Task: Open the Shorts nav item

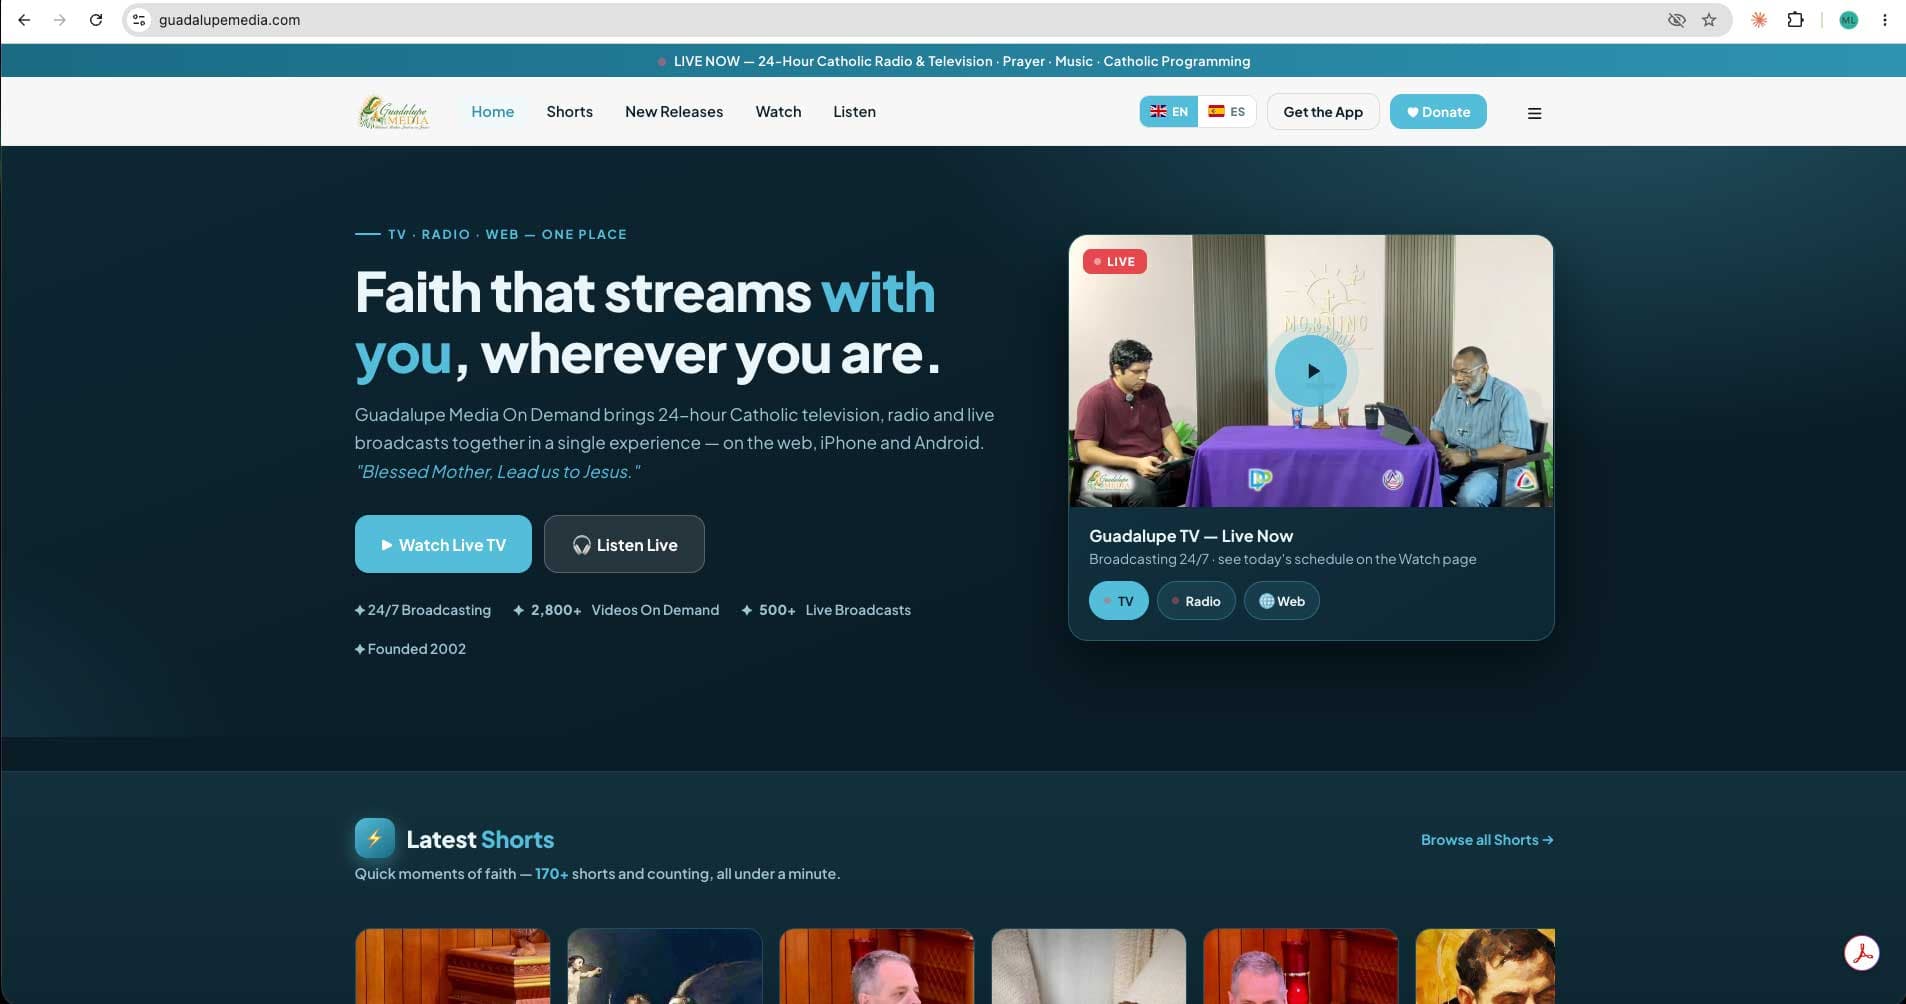Action: pyautogui.click(x=570, y=112)
